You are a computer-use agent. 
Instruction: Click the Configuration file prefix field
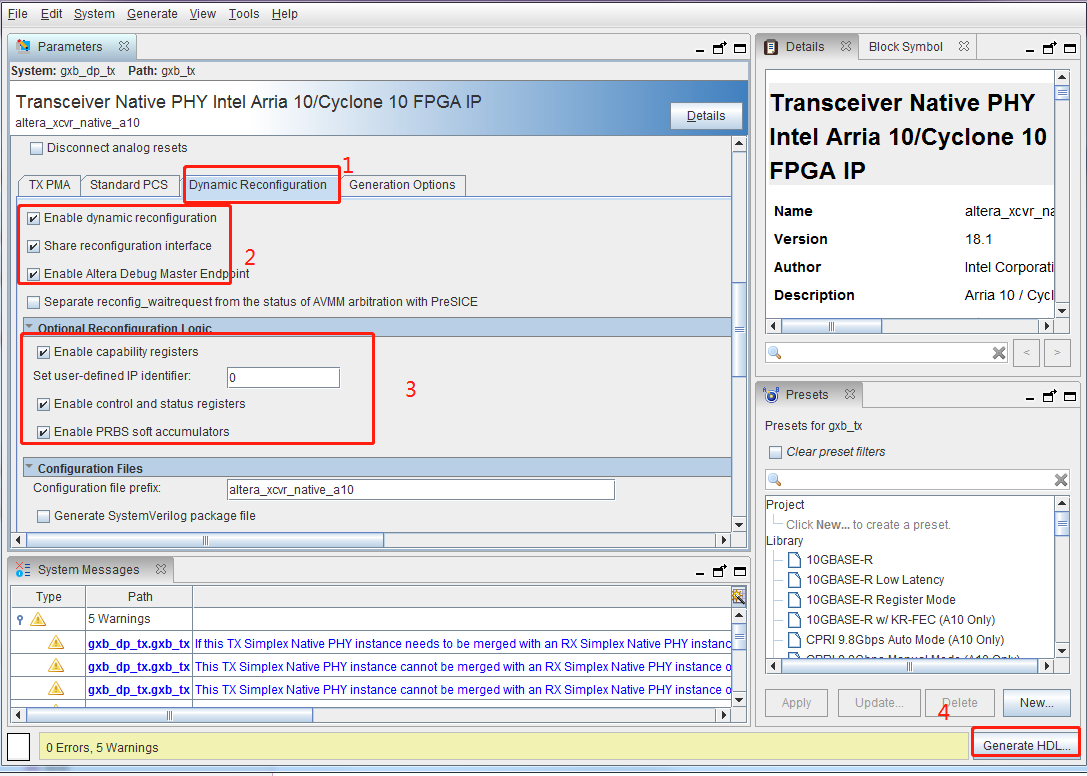click(421, 490)
